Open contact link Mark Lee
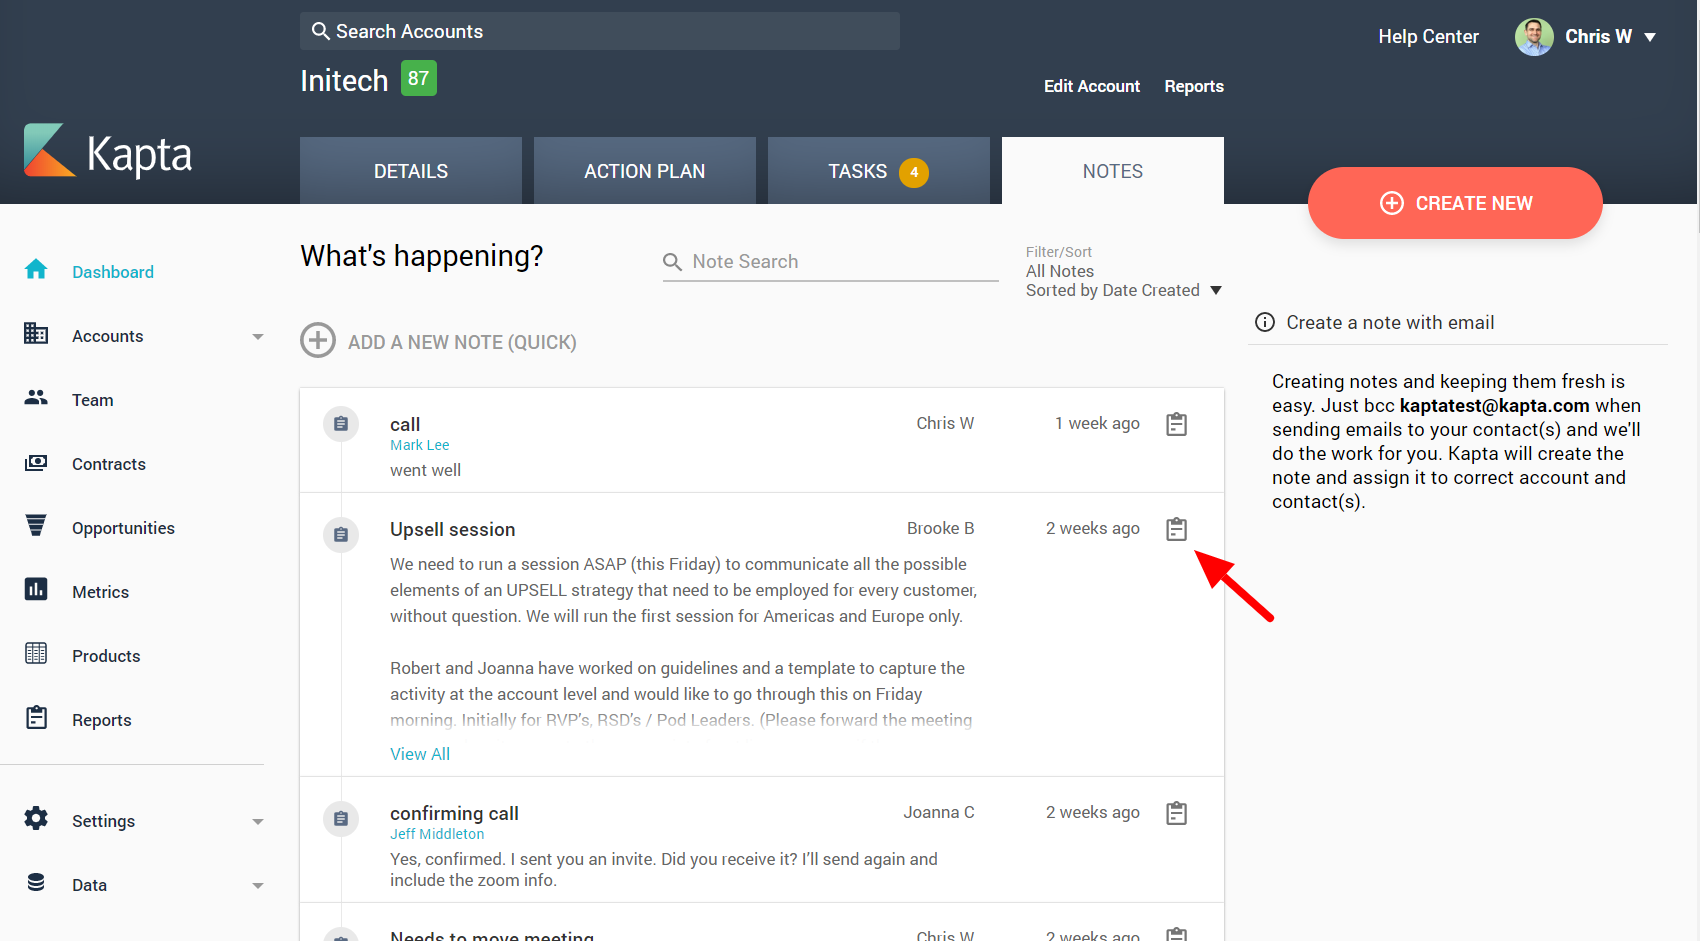 419,445
